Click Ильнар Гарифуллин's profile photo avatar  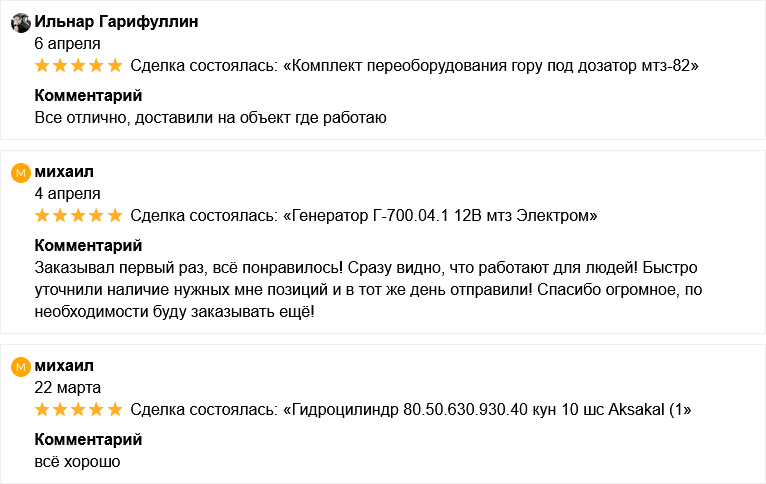20,23
